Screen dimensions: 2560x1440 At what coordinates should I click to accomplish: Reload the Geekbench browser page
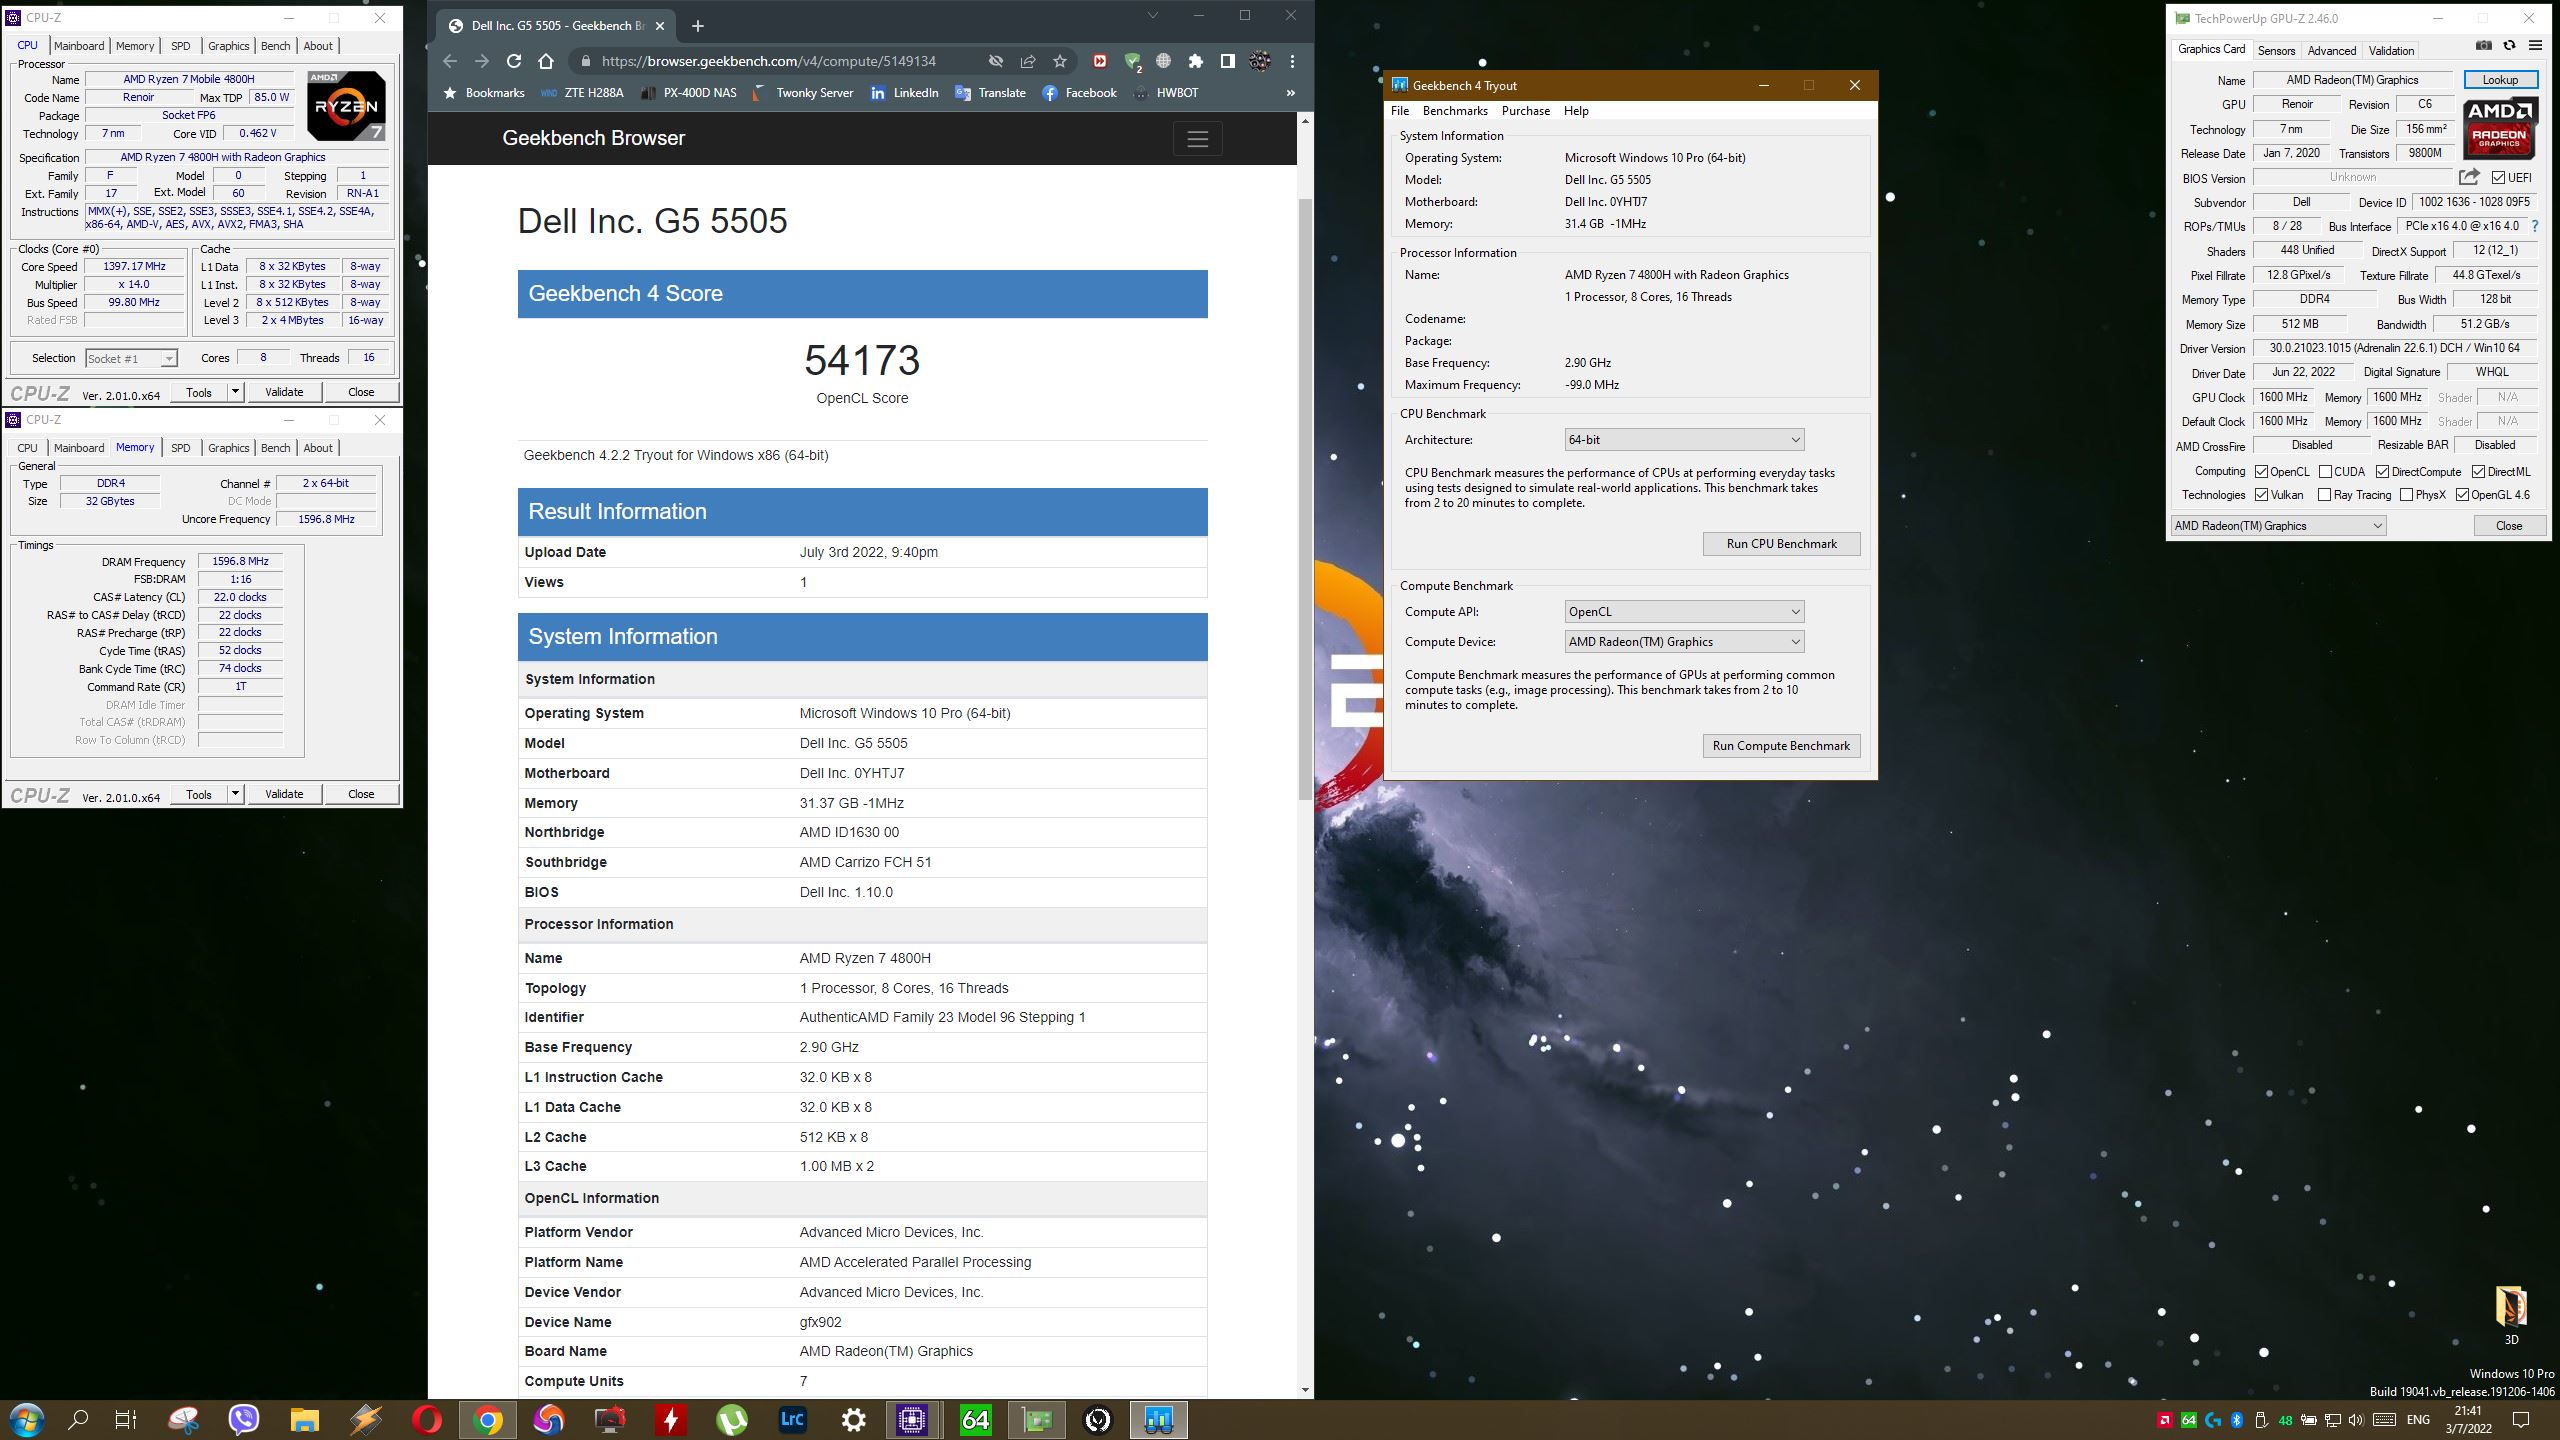tap(513, 61)
